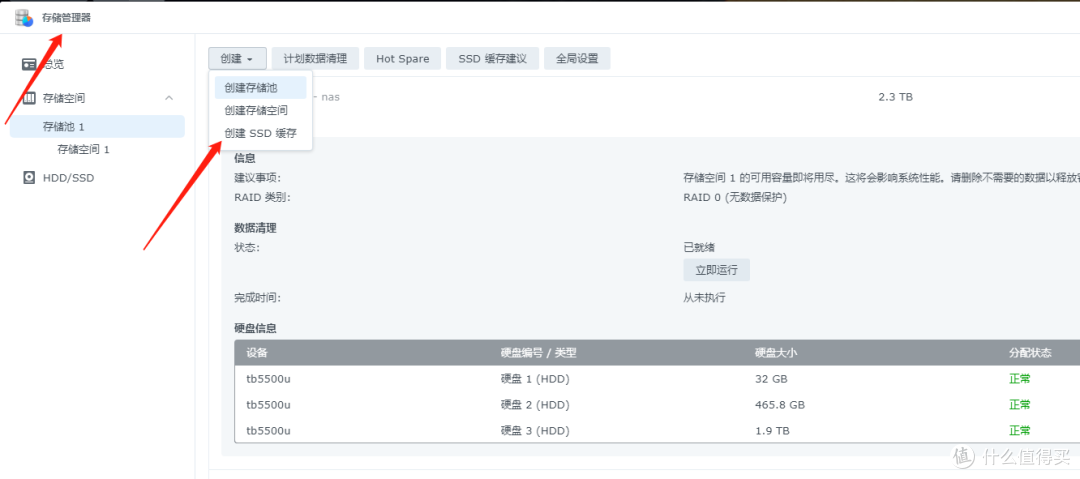This screenshot has height=479, width=1080.
Task: Open the 总览 overview sidebar item
Action: click(54, 64)
